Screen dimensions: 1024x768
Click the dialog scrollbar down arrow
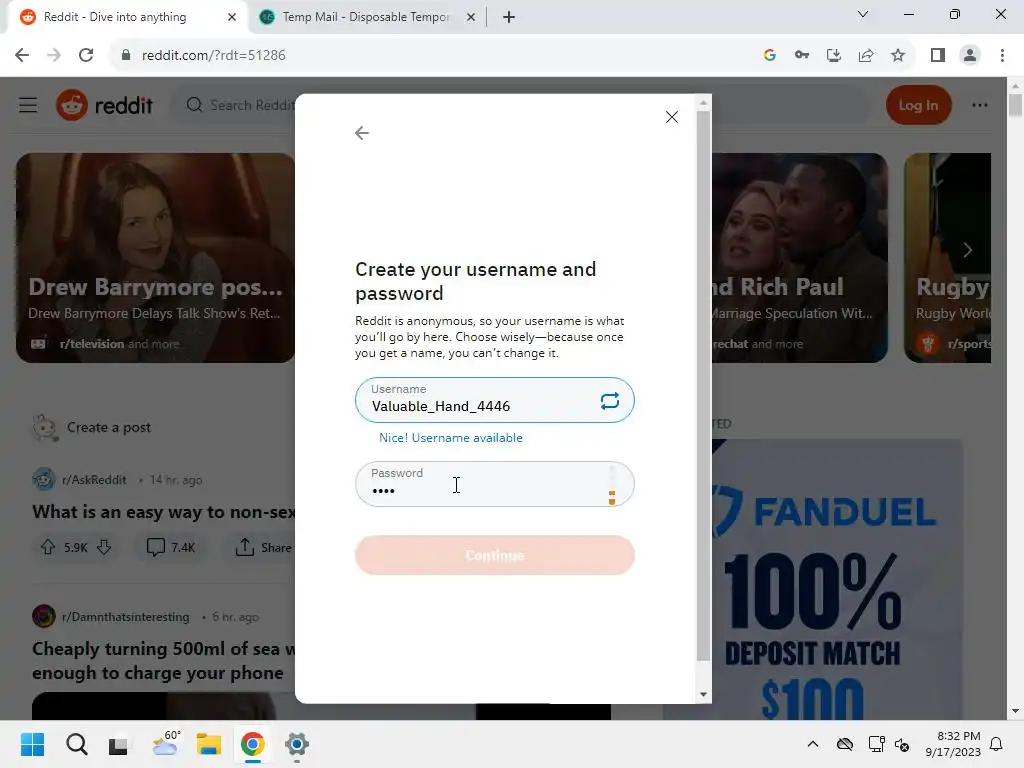pos(703,694)
